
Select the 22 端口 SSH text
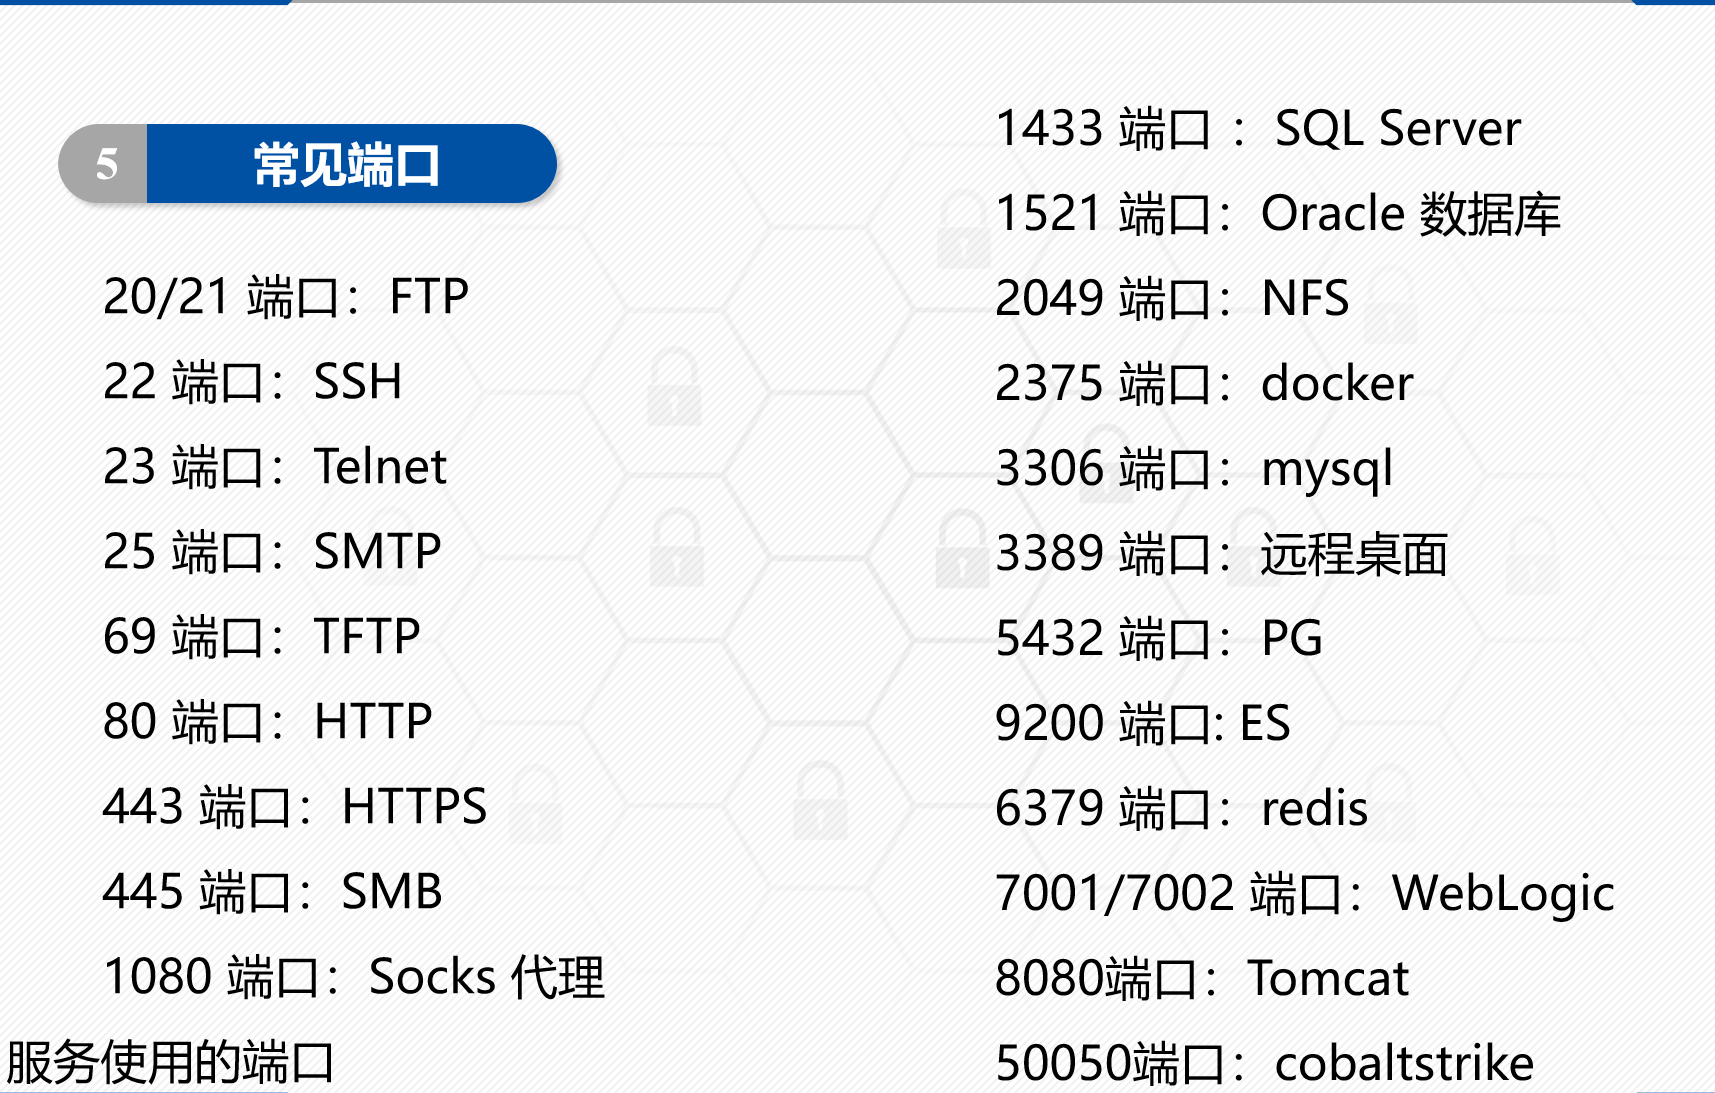253,382
